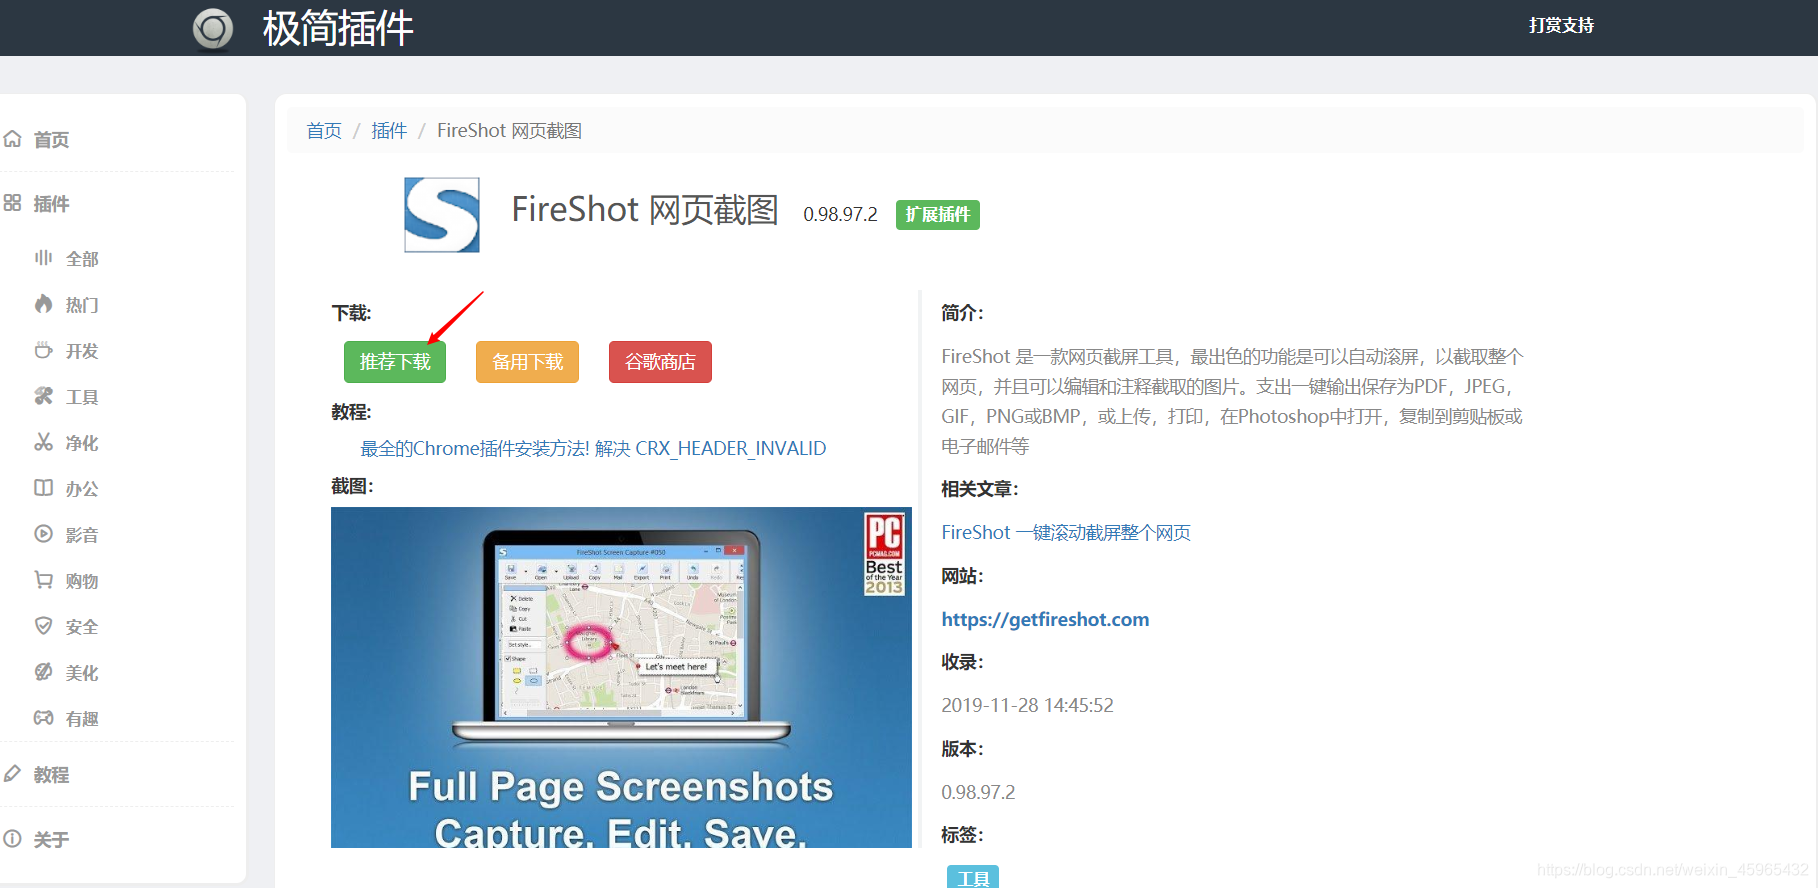Click the cup icon next to 开发
Viewport: 1818px width, 888px height.
[43, 350]
